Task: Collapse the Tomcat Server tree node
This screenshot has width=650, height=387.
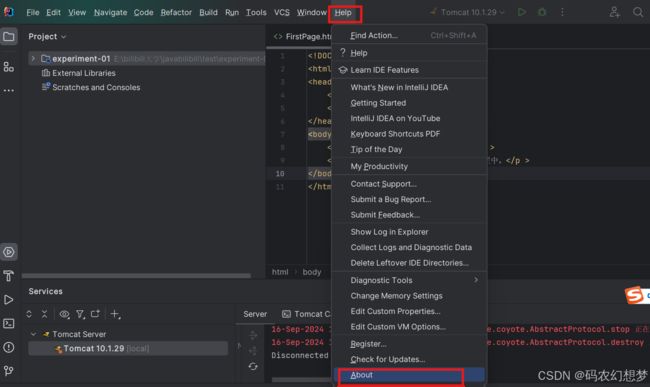Action: [33, 334]
